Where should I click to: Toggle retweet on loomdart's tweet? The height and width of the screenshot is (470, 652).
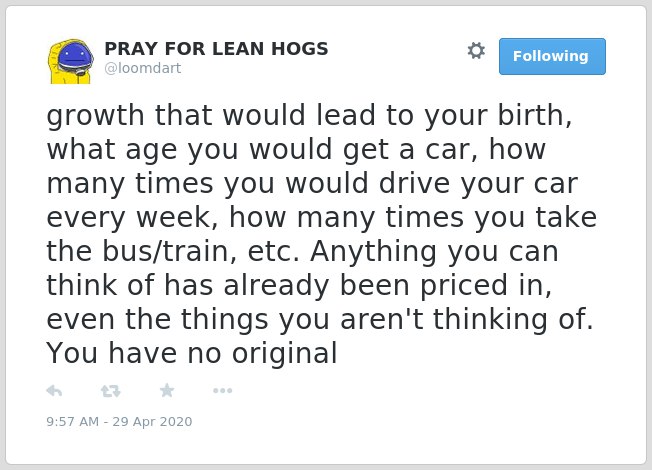[x=111, y=391]
